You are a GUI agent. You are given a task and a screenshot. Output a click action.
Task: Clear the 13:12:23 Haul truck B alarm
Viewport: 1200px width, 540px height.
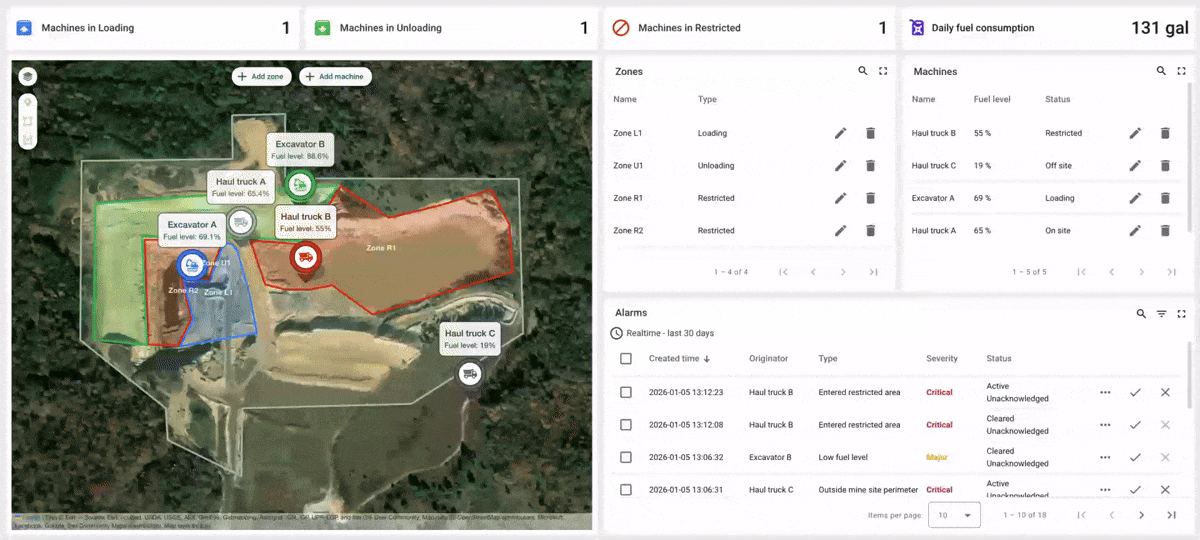[x=1165, y=392]
